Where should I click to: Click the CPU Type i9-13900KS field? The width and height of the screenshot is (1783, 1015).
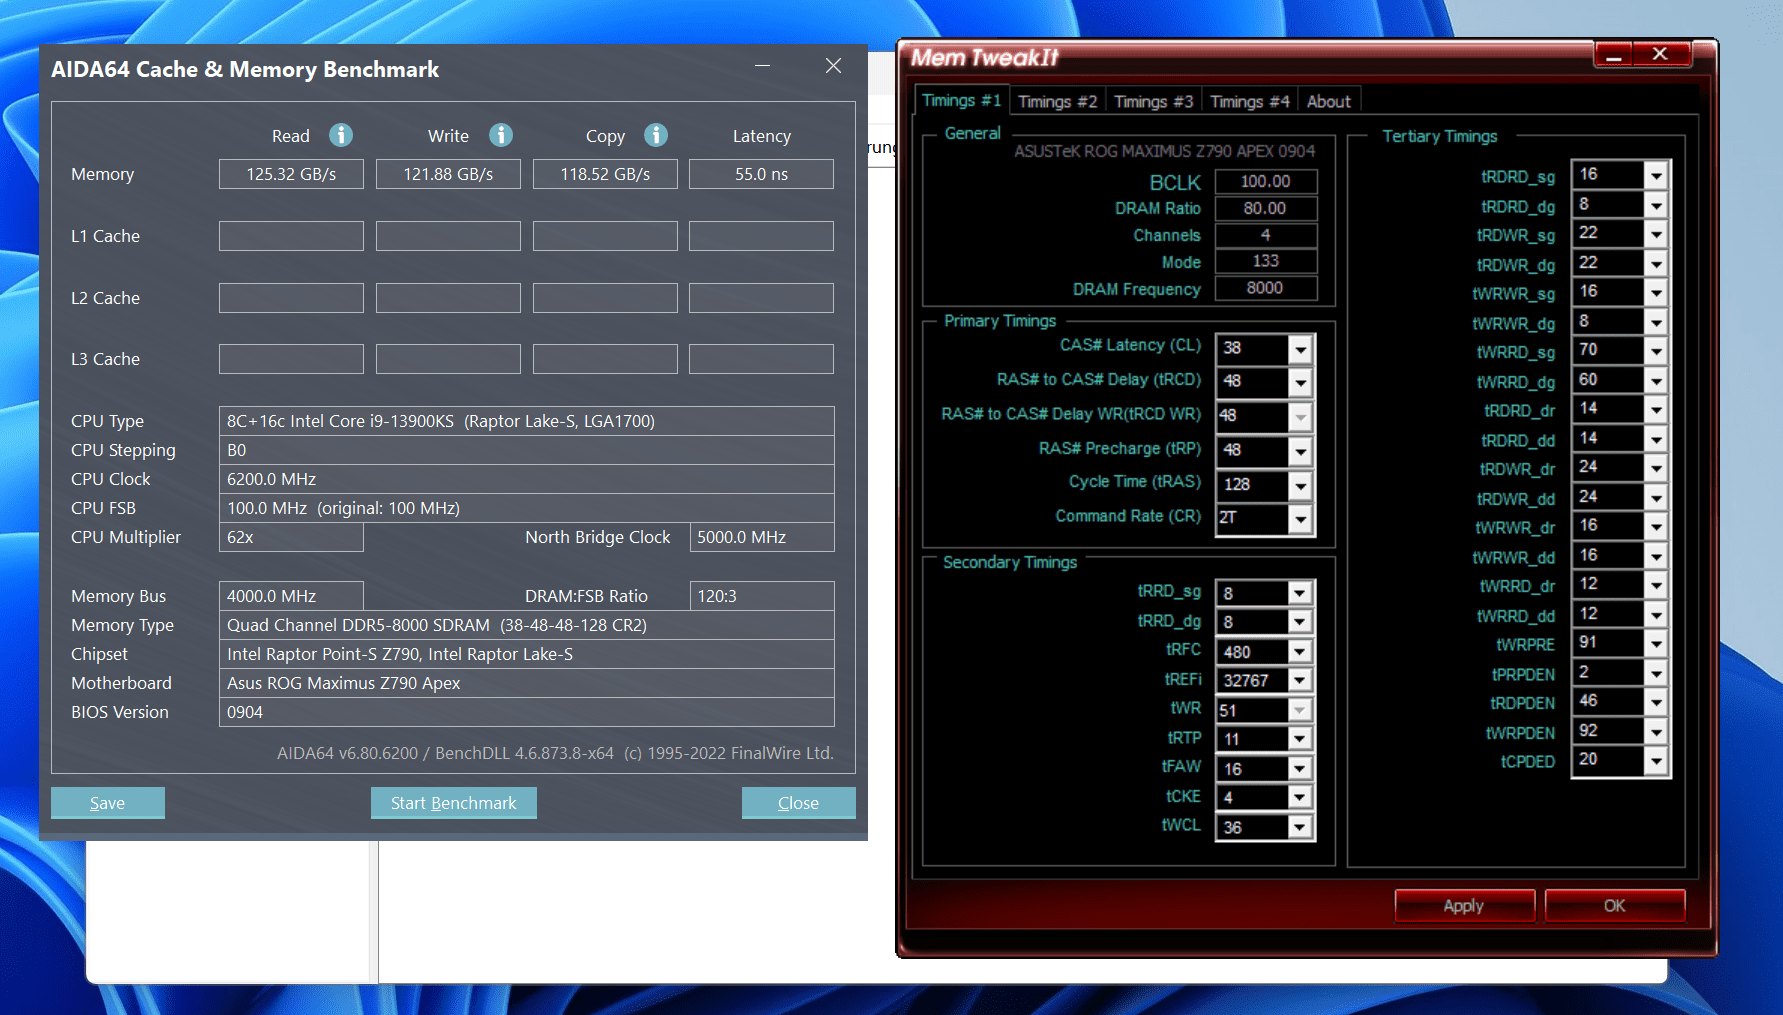click(x=527, y=421)
